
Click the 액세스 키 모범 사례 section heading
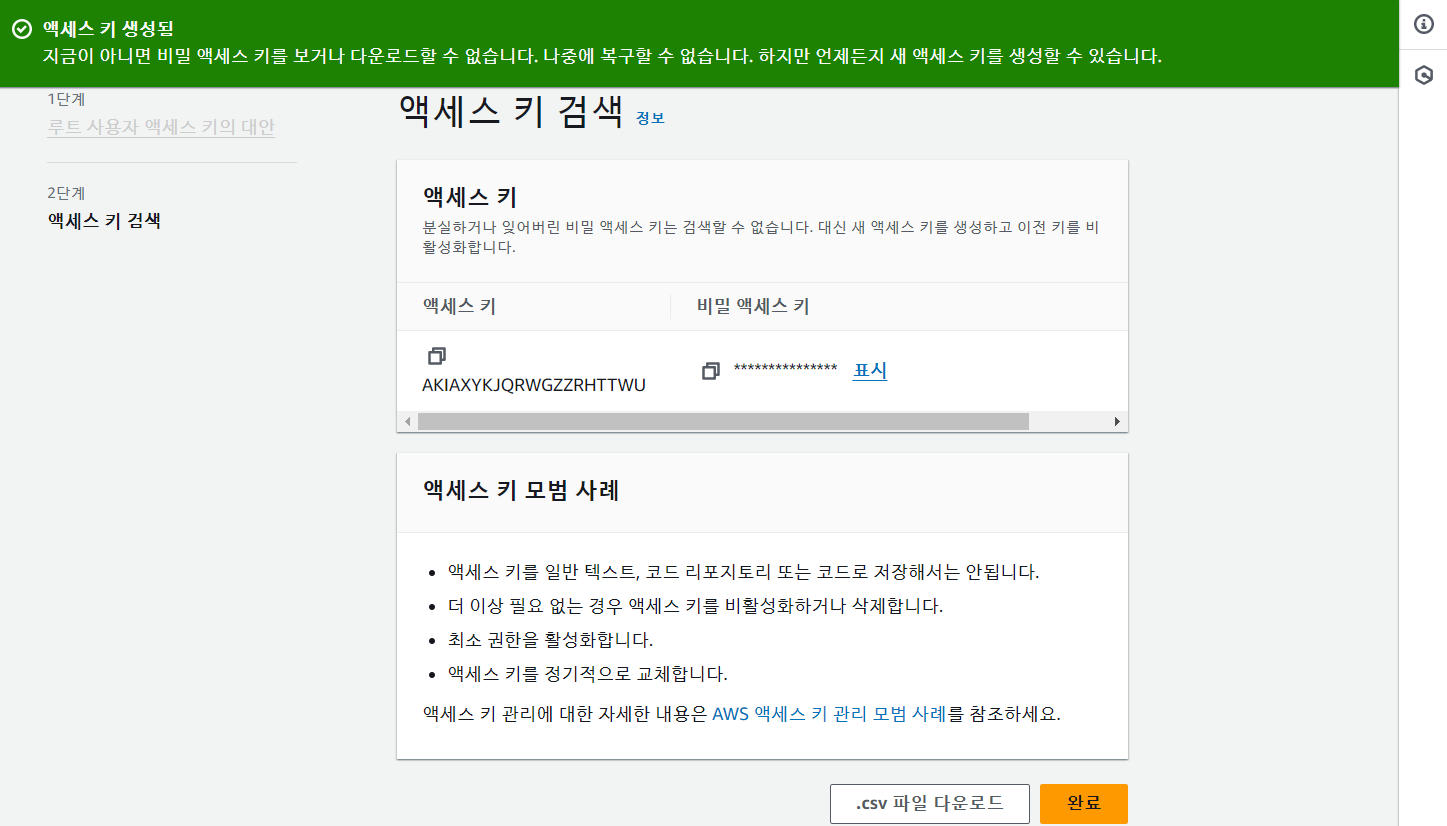[x=521, y=491]
